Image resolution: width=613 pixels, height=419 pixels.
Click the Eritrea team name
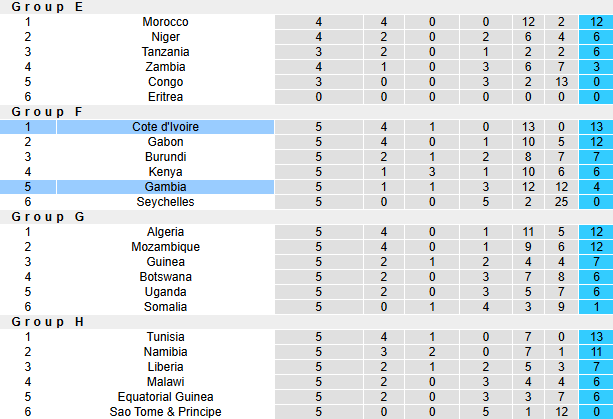165,97
